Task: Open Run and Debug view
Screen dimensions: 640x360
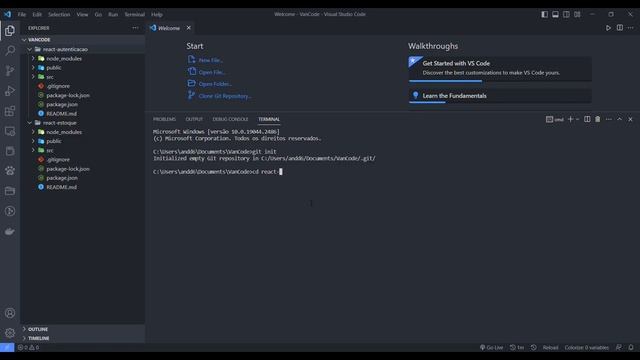Action: point(10,91)
